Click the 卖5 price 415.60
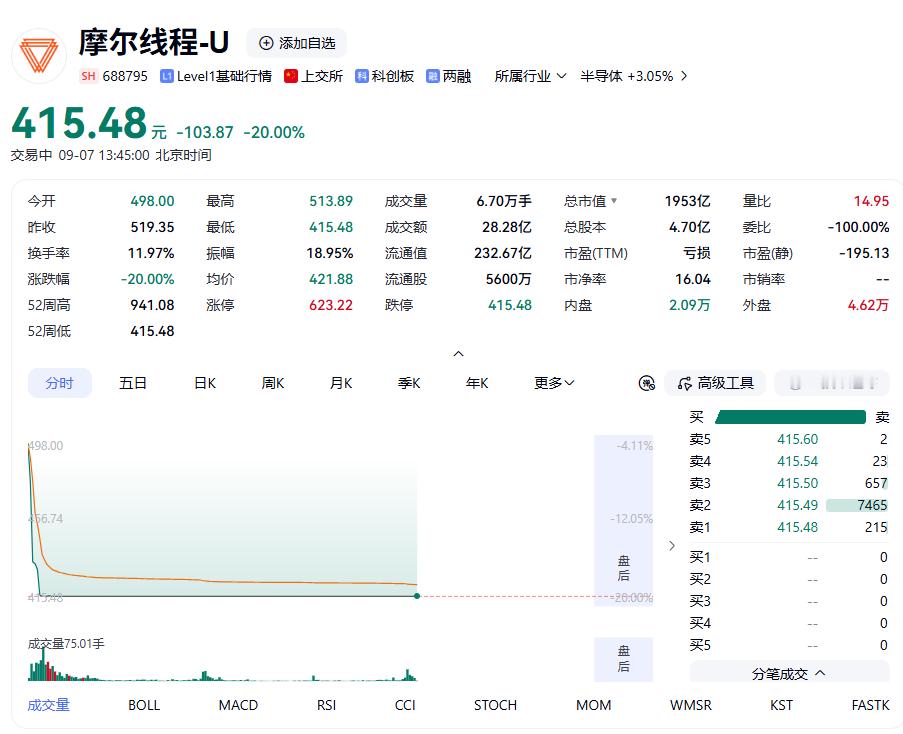Image resolution: width=903 pixels, height=734 pixels. click(x=798, y=439)
